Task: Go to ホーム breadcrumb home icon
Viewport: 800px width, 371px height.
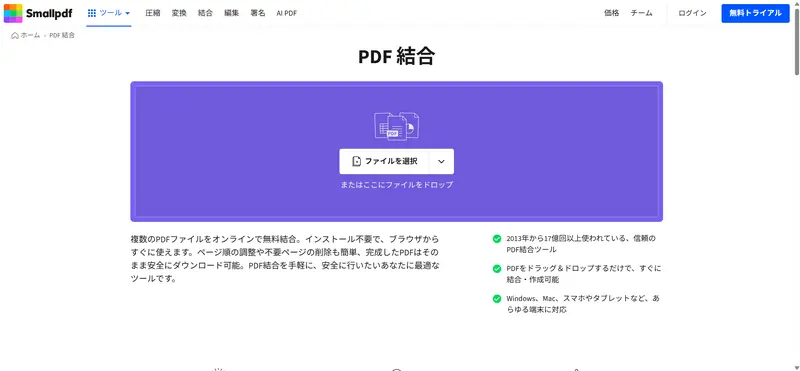Action: (x=15, y=36)
